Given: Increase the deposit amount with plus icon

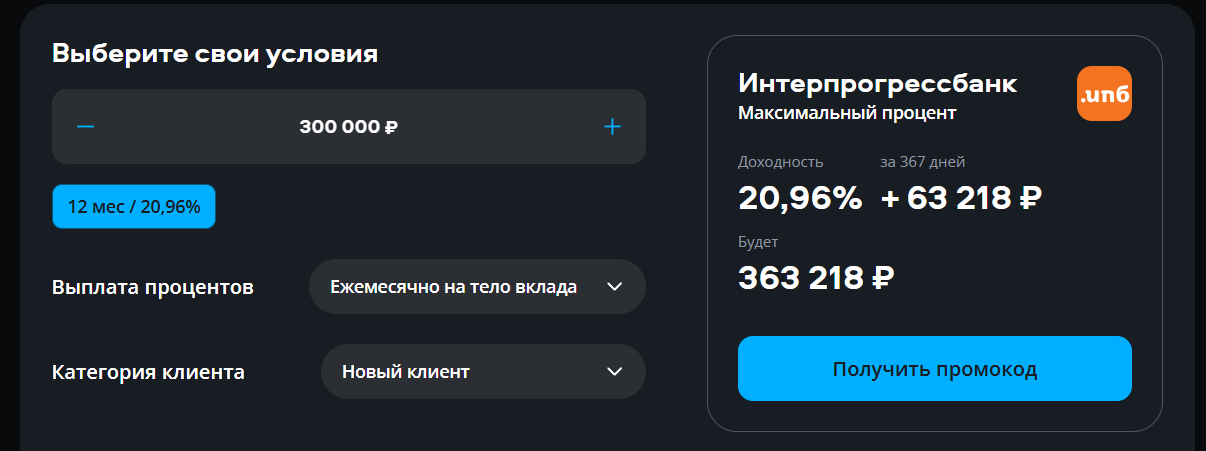Looking at the screenshot, I should 613,127.
